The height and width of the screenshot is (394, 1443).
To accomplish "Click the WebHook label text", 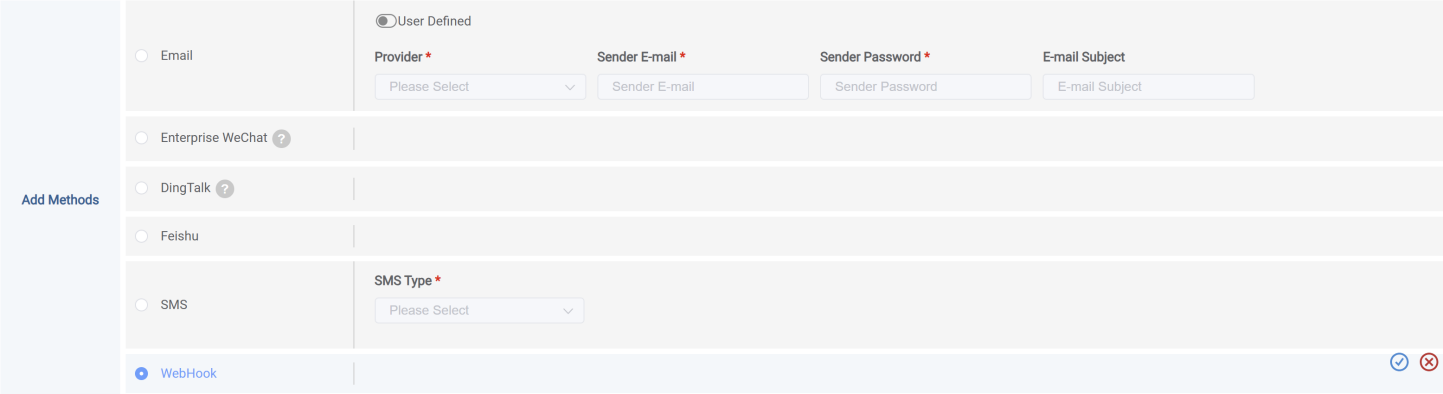I will tap(189, 374).
